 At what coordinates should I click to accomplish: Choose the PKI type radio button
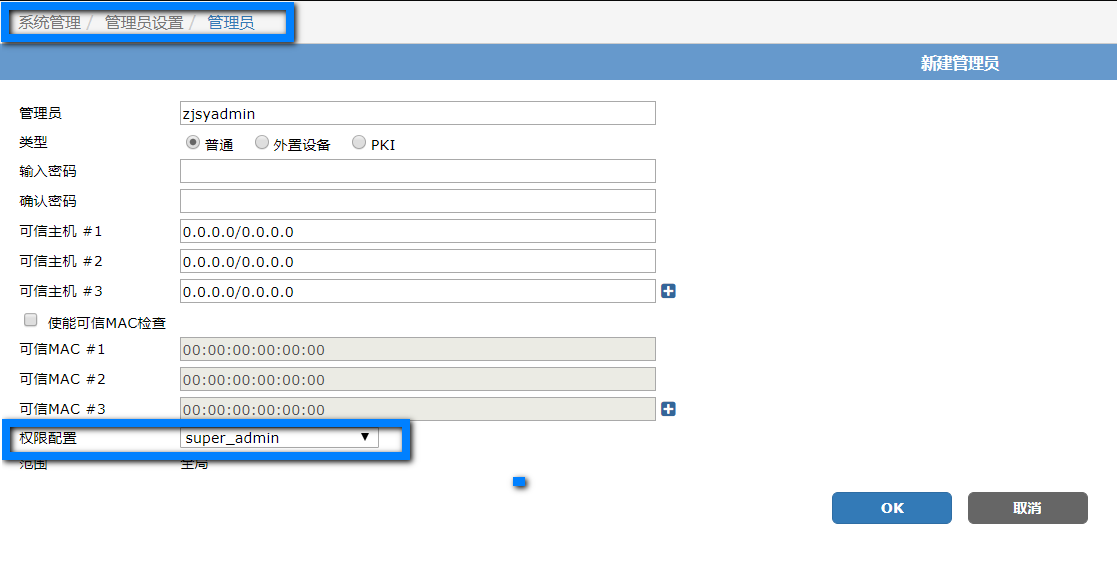[359, 143]
